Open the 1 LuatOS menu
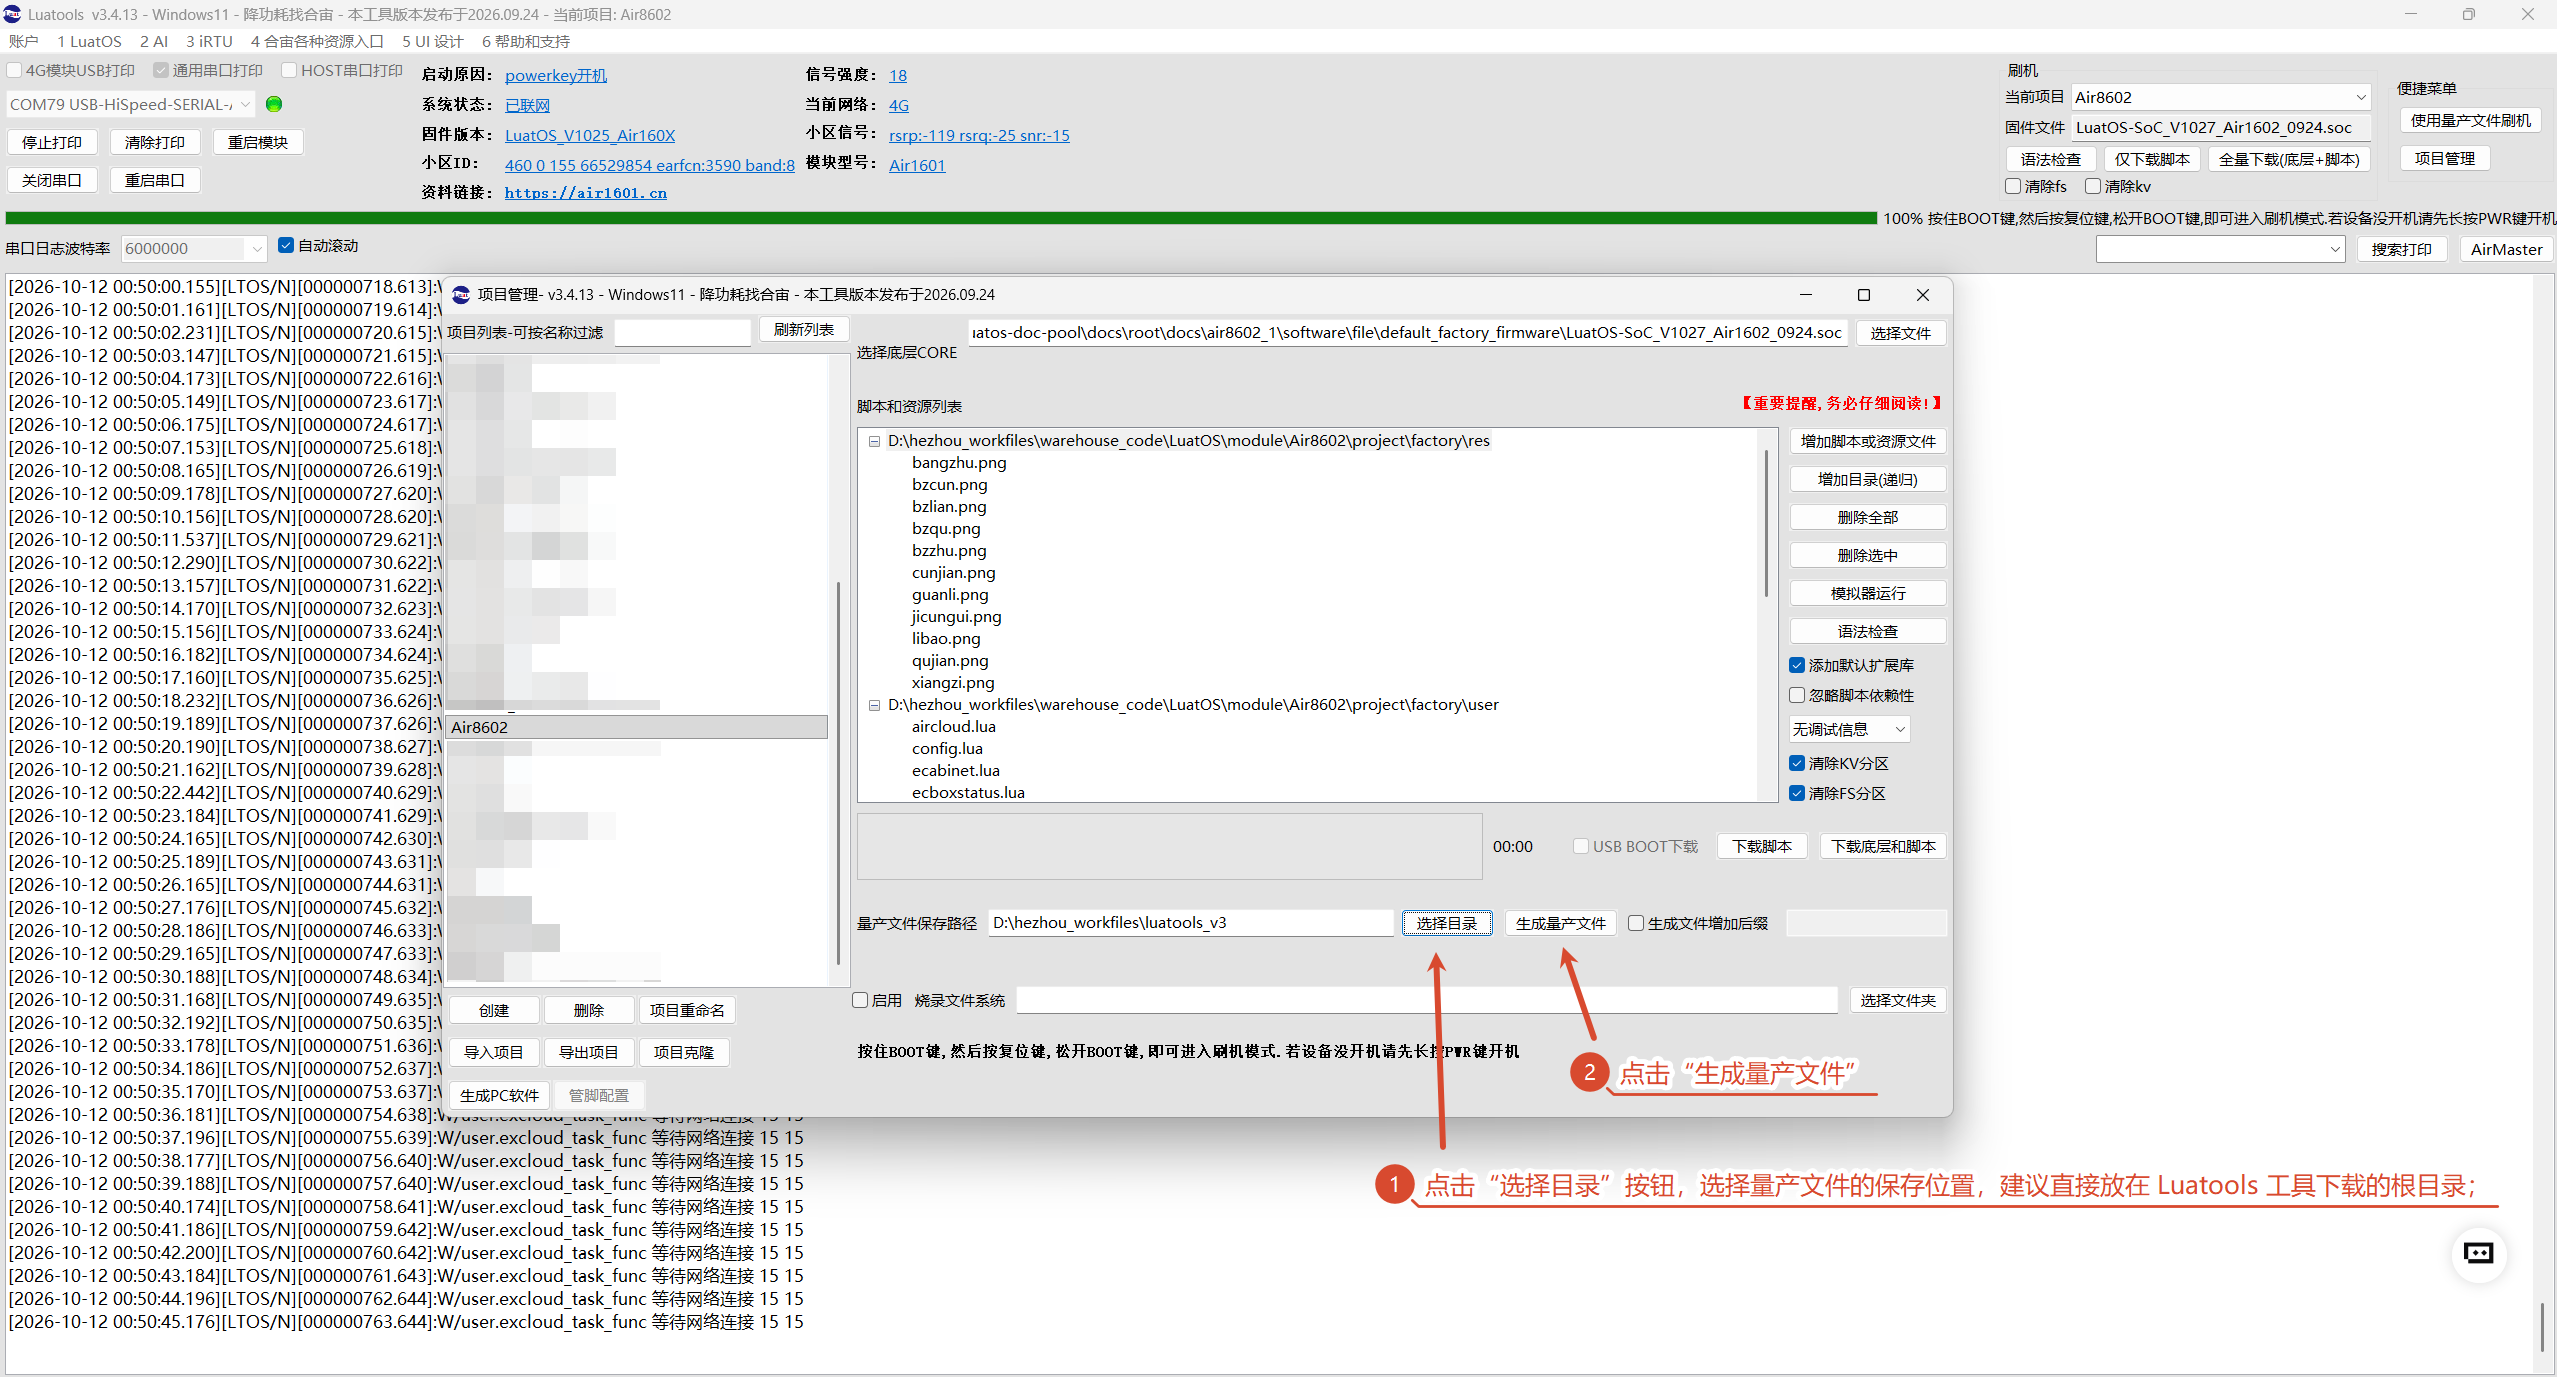2557x1377 pixels. pyautogui.click(x=89, y=41)
